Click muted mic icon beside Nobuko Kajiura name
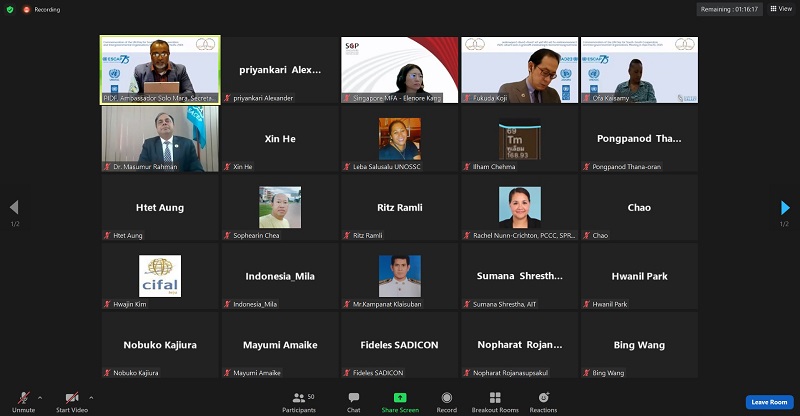 tap(108, 373)
